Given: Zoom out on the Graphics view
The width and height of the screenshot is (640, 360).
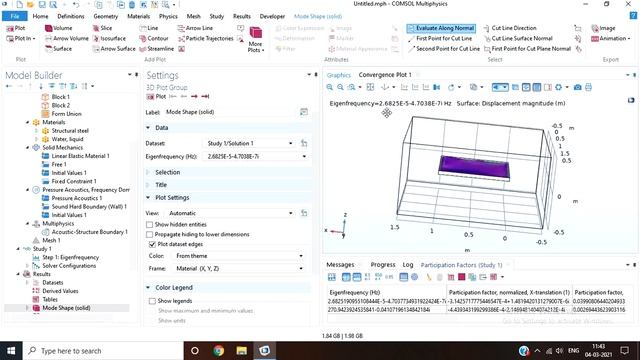Looking at the screenshot, I should tap(340, 87).
